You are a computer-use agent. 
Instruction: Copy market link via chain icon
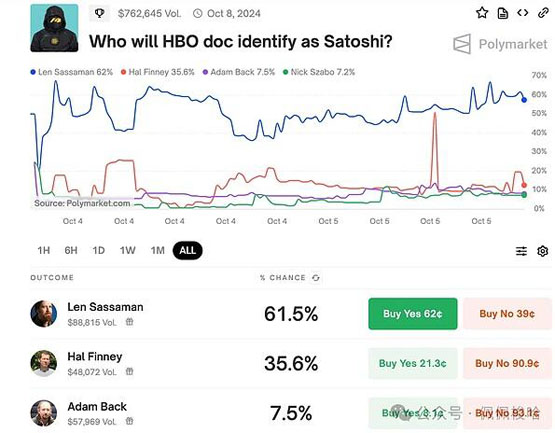coord(543,13)
